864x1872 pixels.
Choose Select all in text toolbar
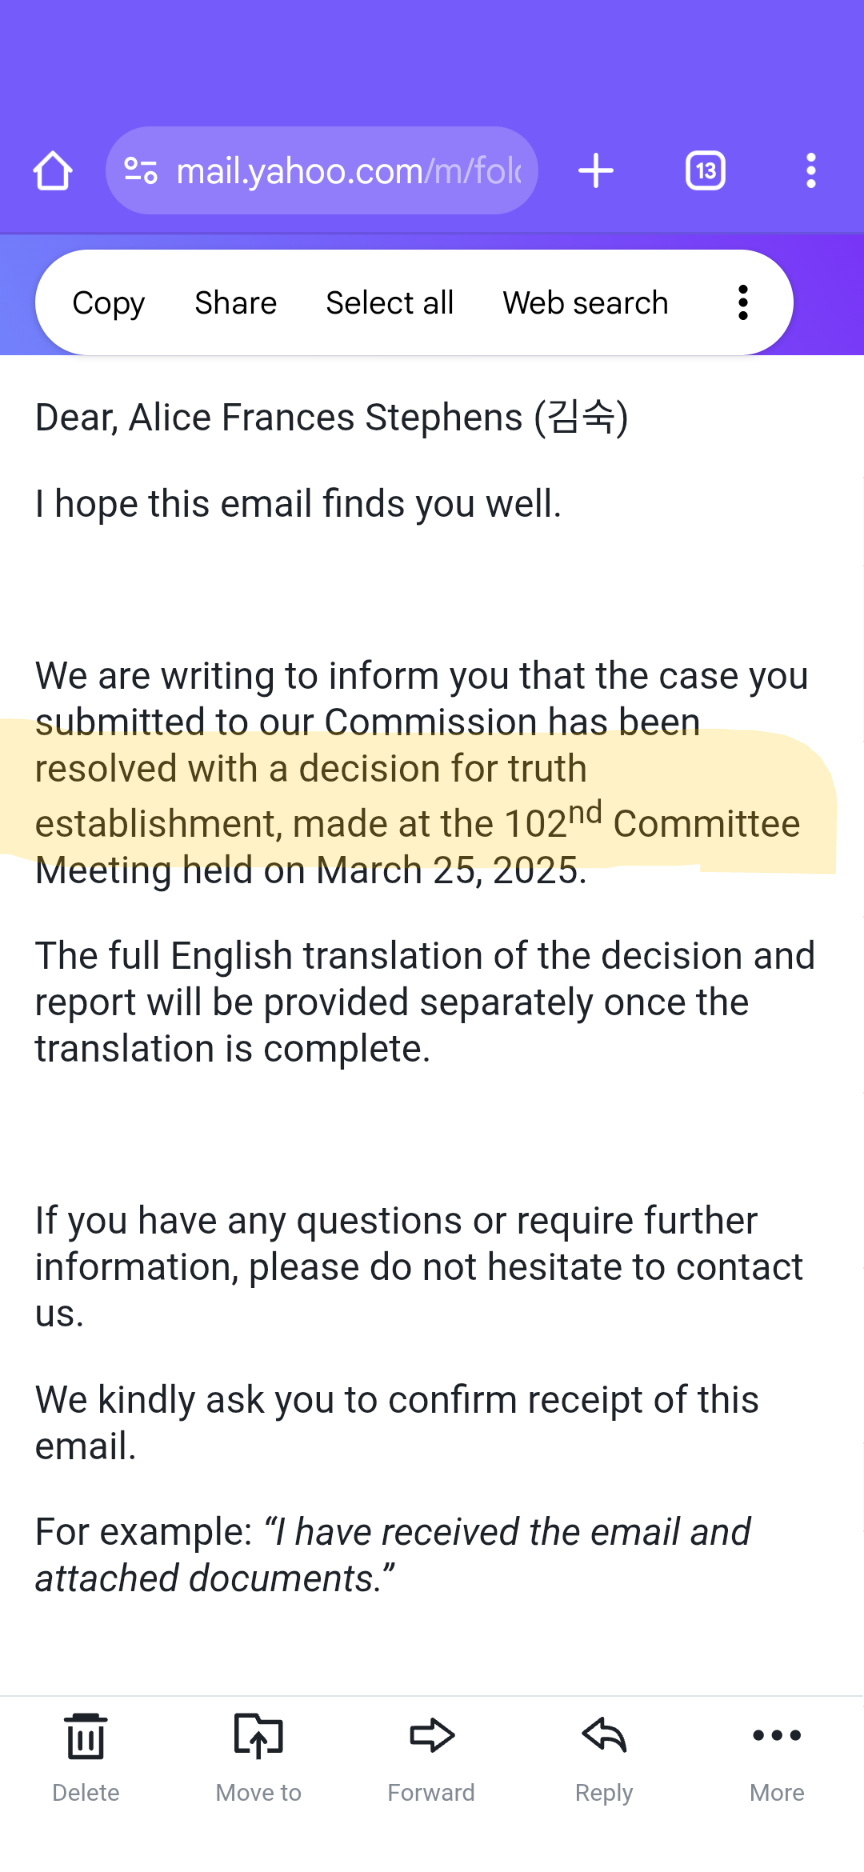click(x=389, y=303)
